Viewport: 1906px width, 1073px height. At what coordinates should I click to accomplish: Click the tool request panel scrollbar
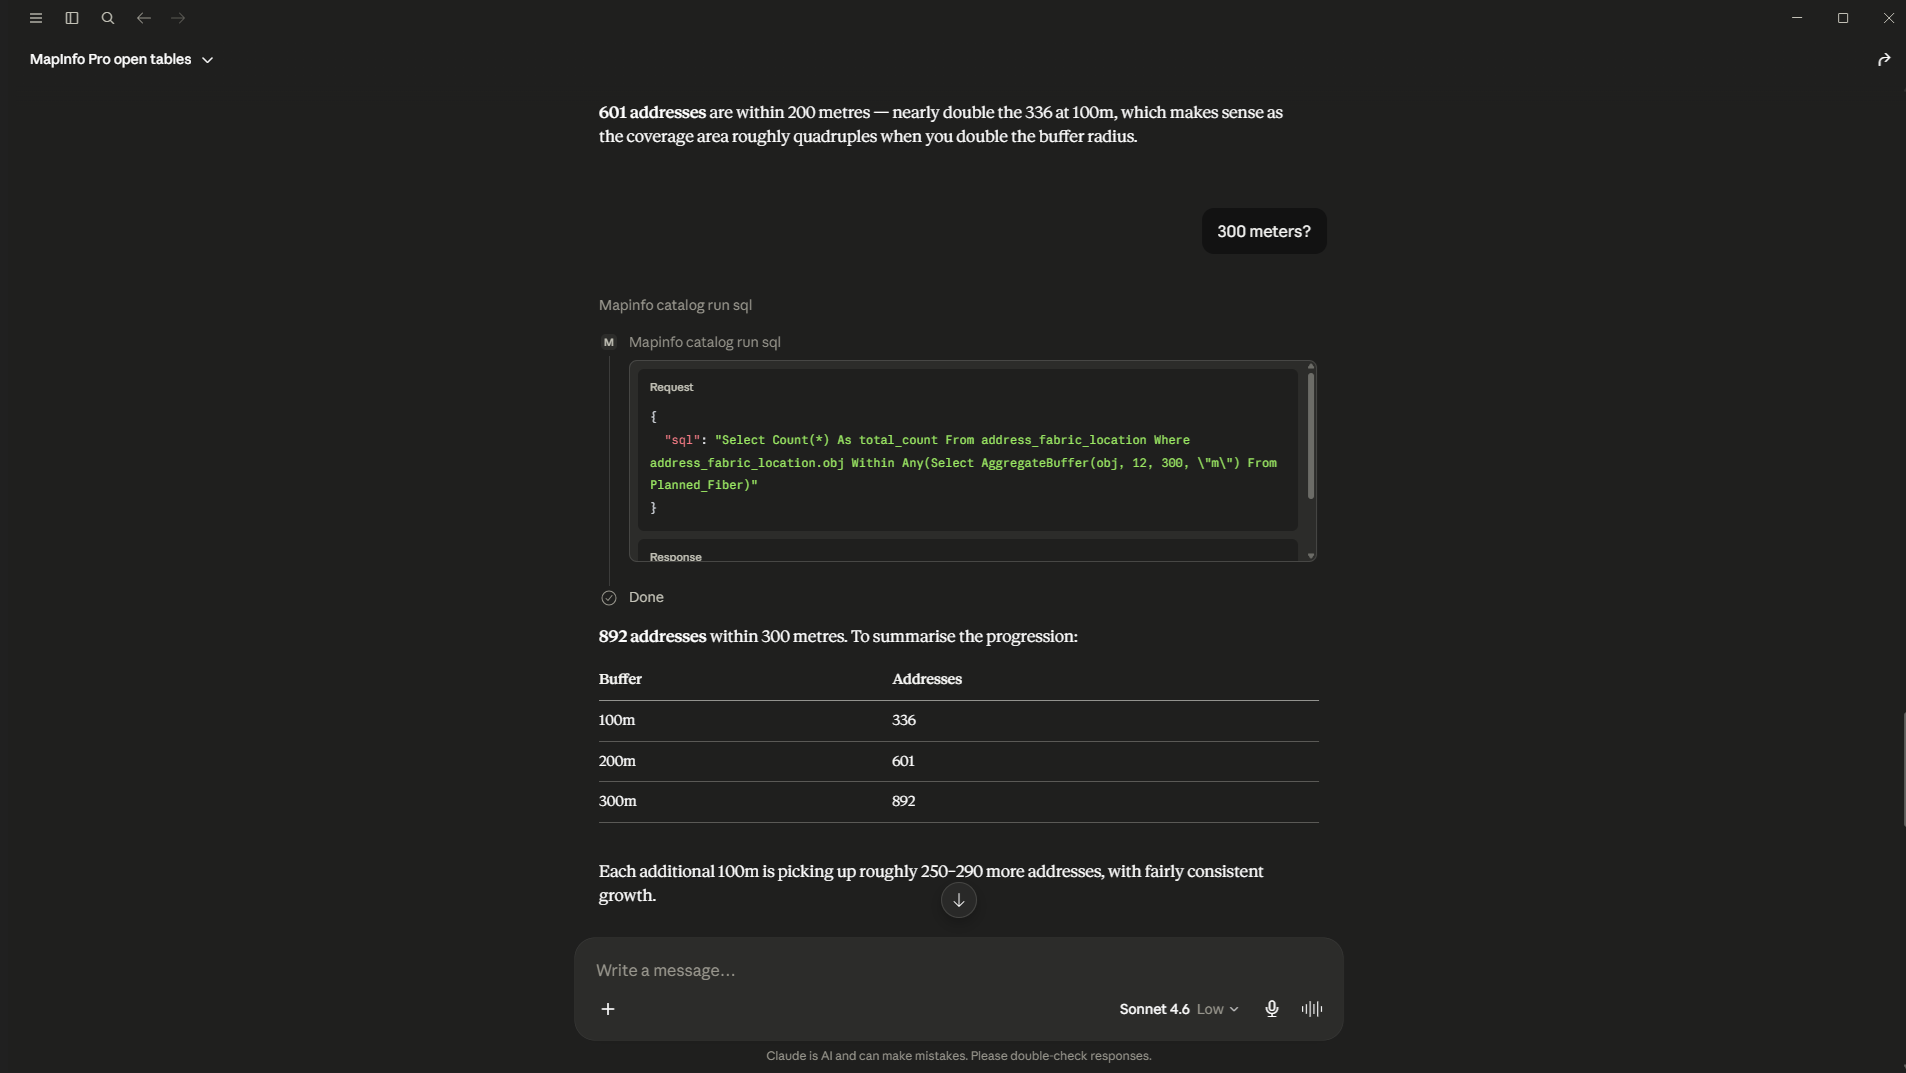pyautogui.click(x=1310, y=436)
